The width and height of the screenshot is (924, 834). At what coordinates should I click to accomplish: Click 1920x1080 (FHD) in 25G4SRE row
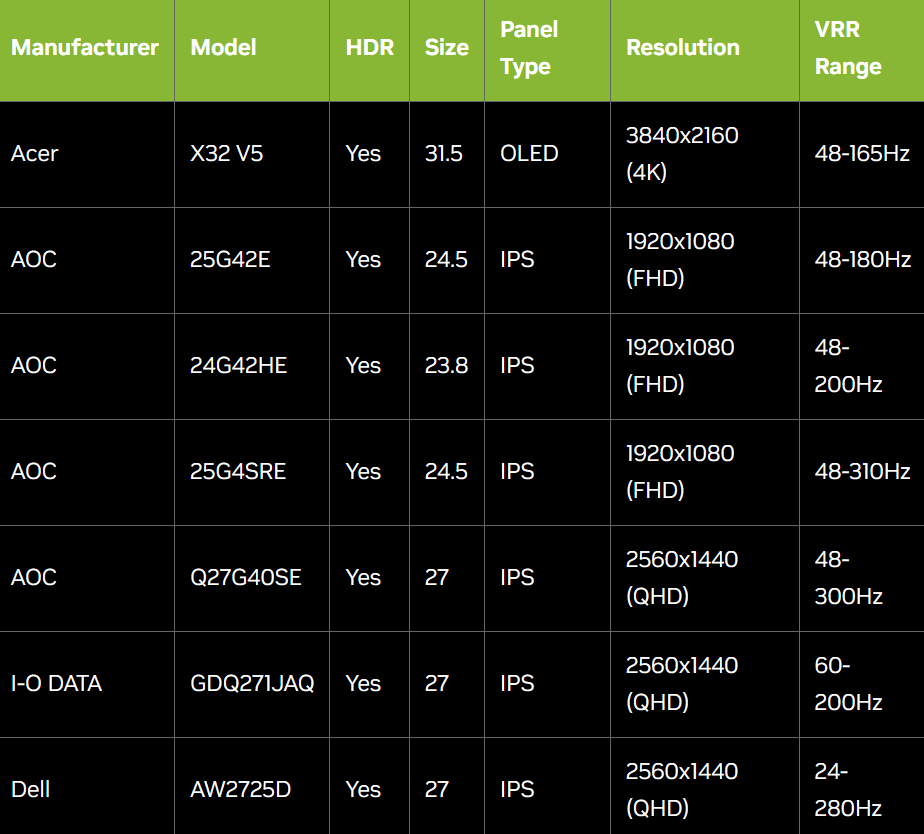[680, 472]
